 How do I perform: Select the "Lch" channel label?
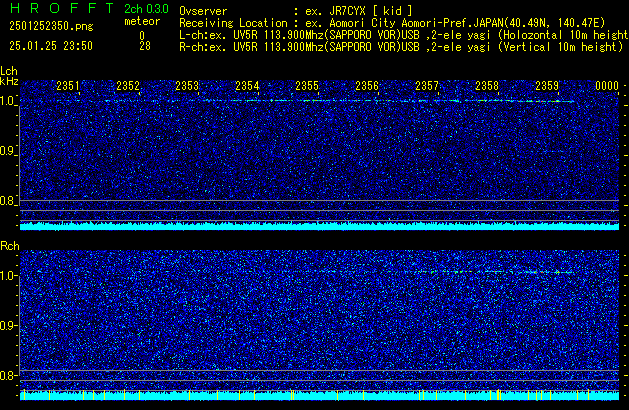[x=9, y=71]
